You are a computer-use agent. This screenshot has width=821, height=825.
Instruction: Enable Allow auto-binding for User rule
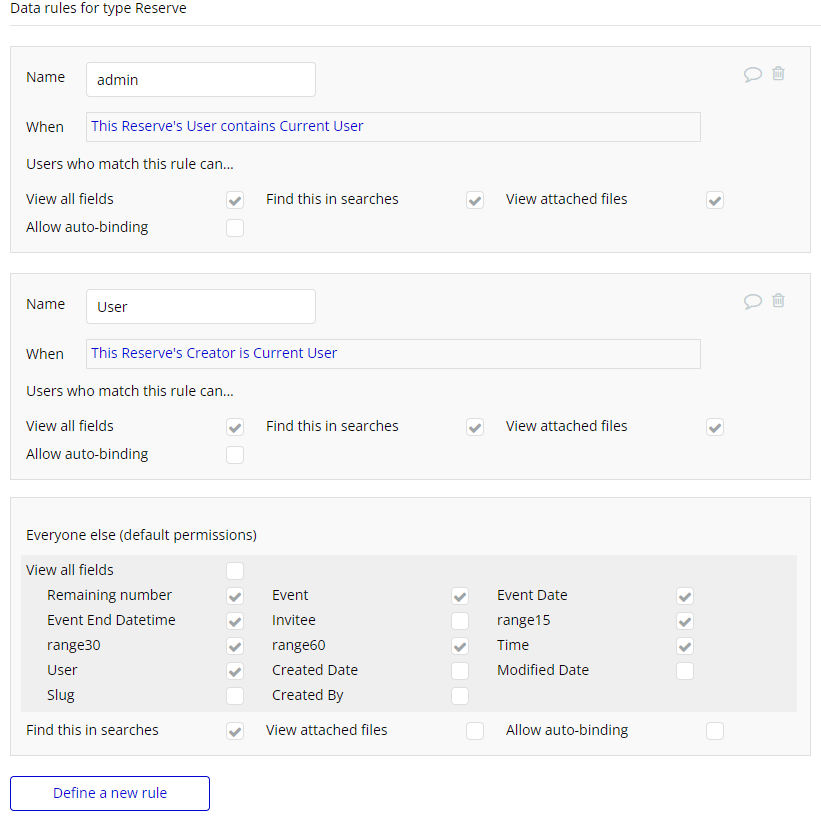235,455
